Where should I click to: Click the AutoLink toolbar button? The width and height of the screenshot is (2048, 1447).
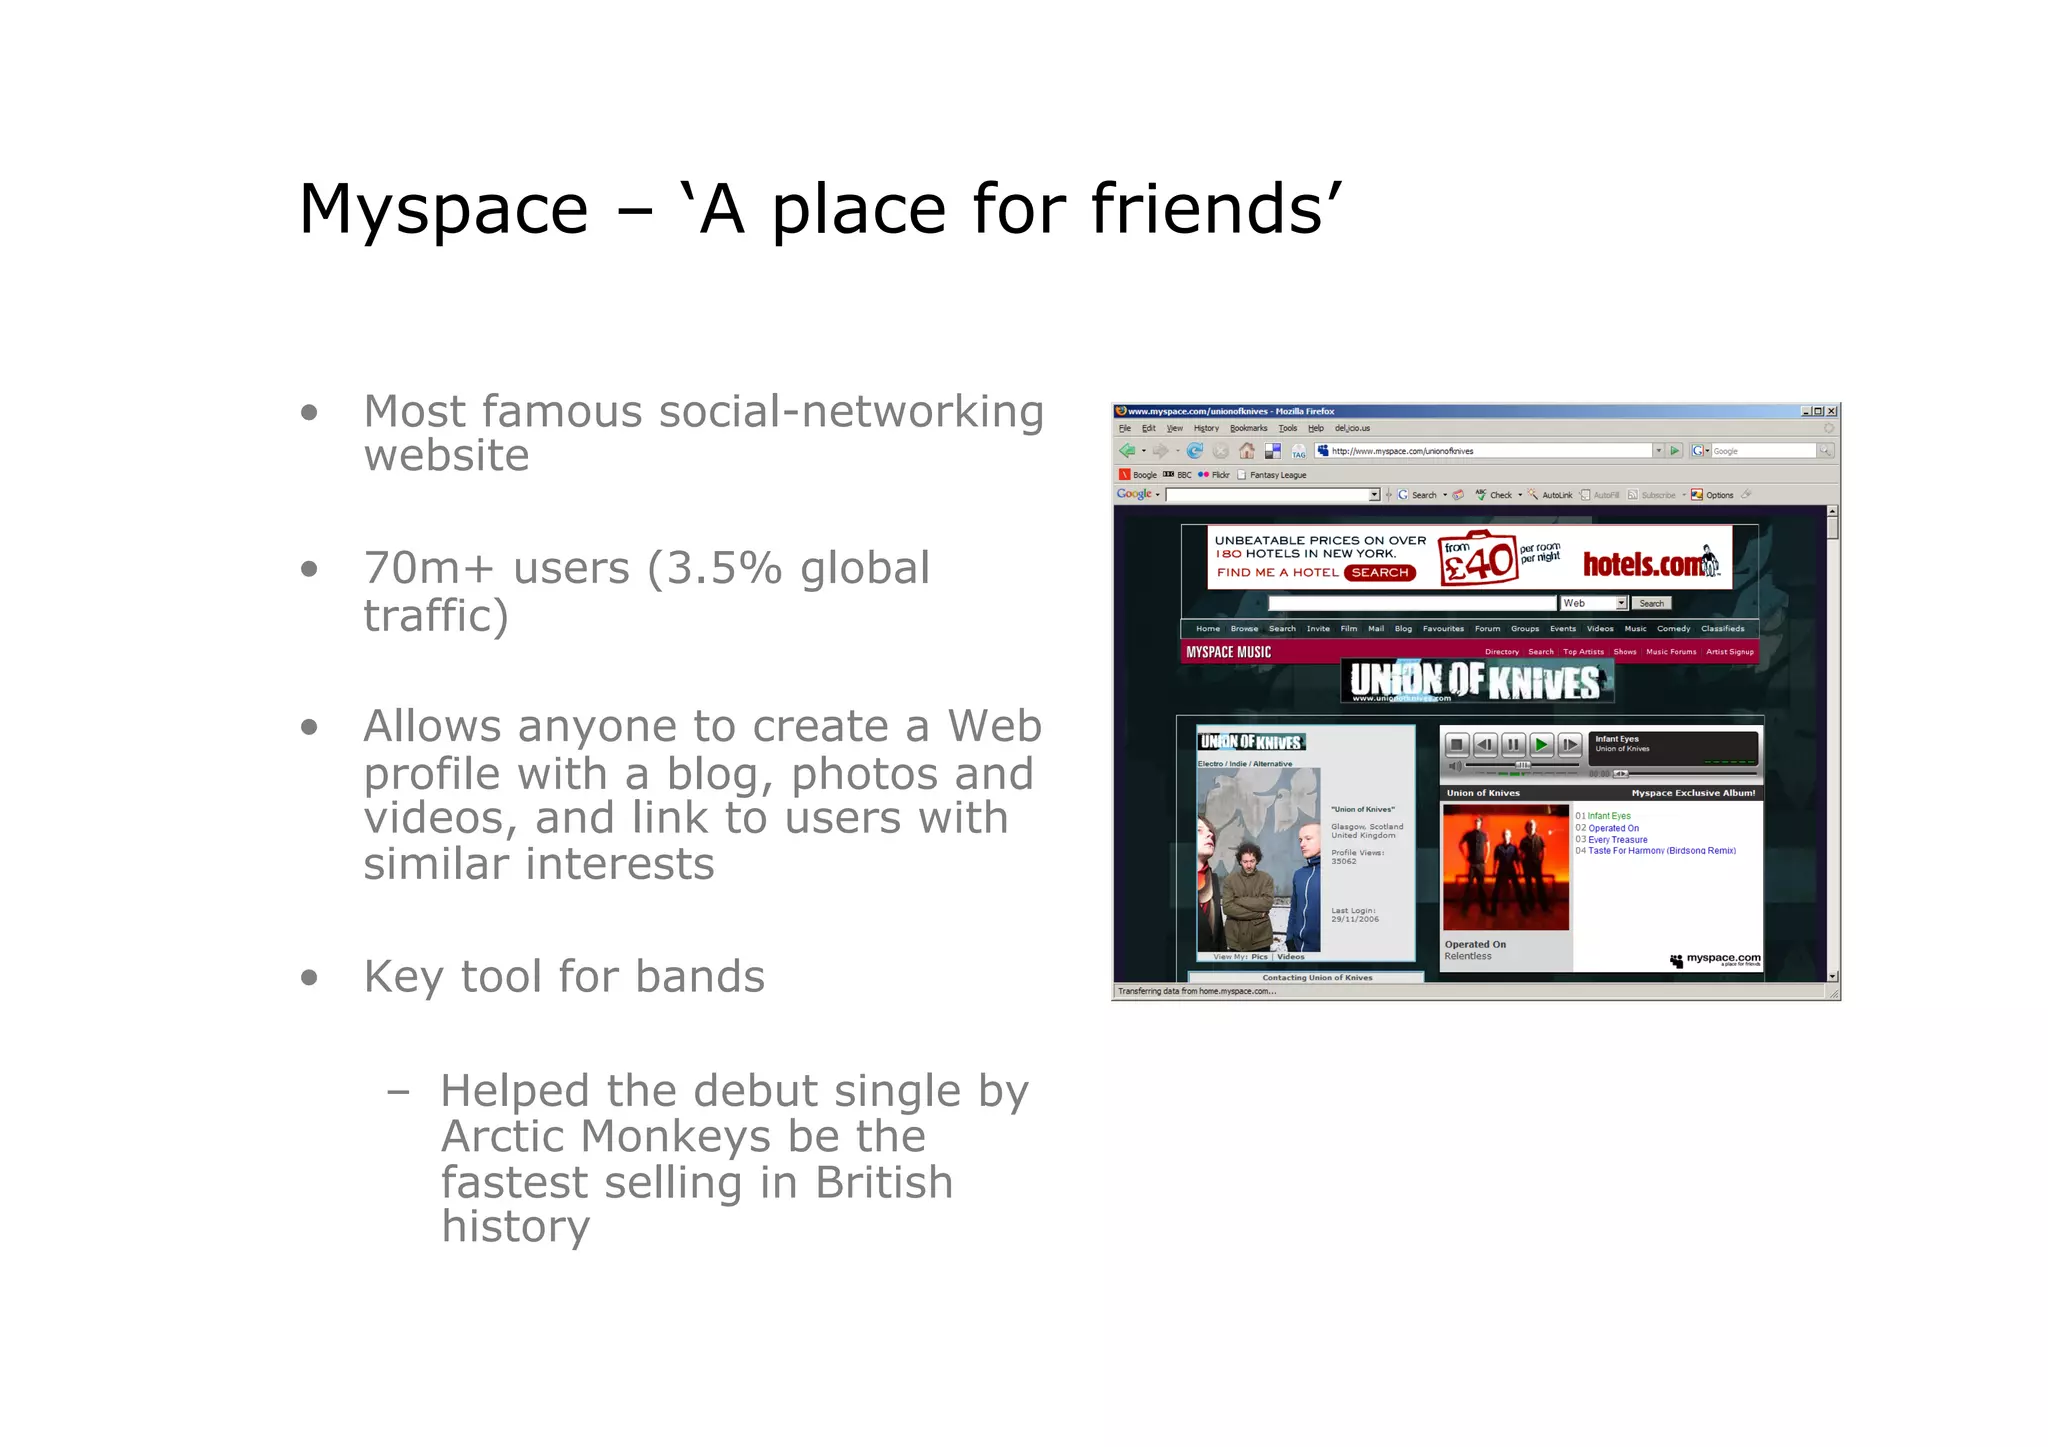click(1550, 495)
